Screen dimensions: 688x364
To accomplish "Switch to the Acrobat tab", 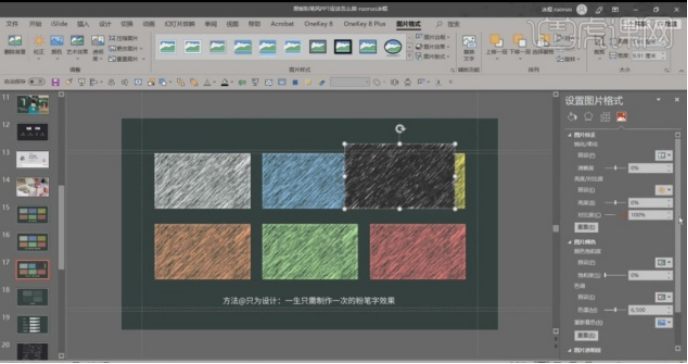I will tap(282, 24).
